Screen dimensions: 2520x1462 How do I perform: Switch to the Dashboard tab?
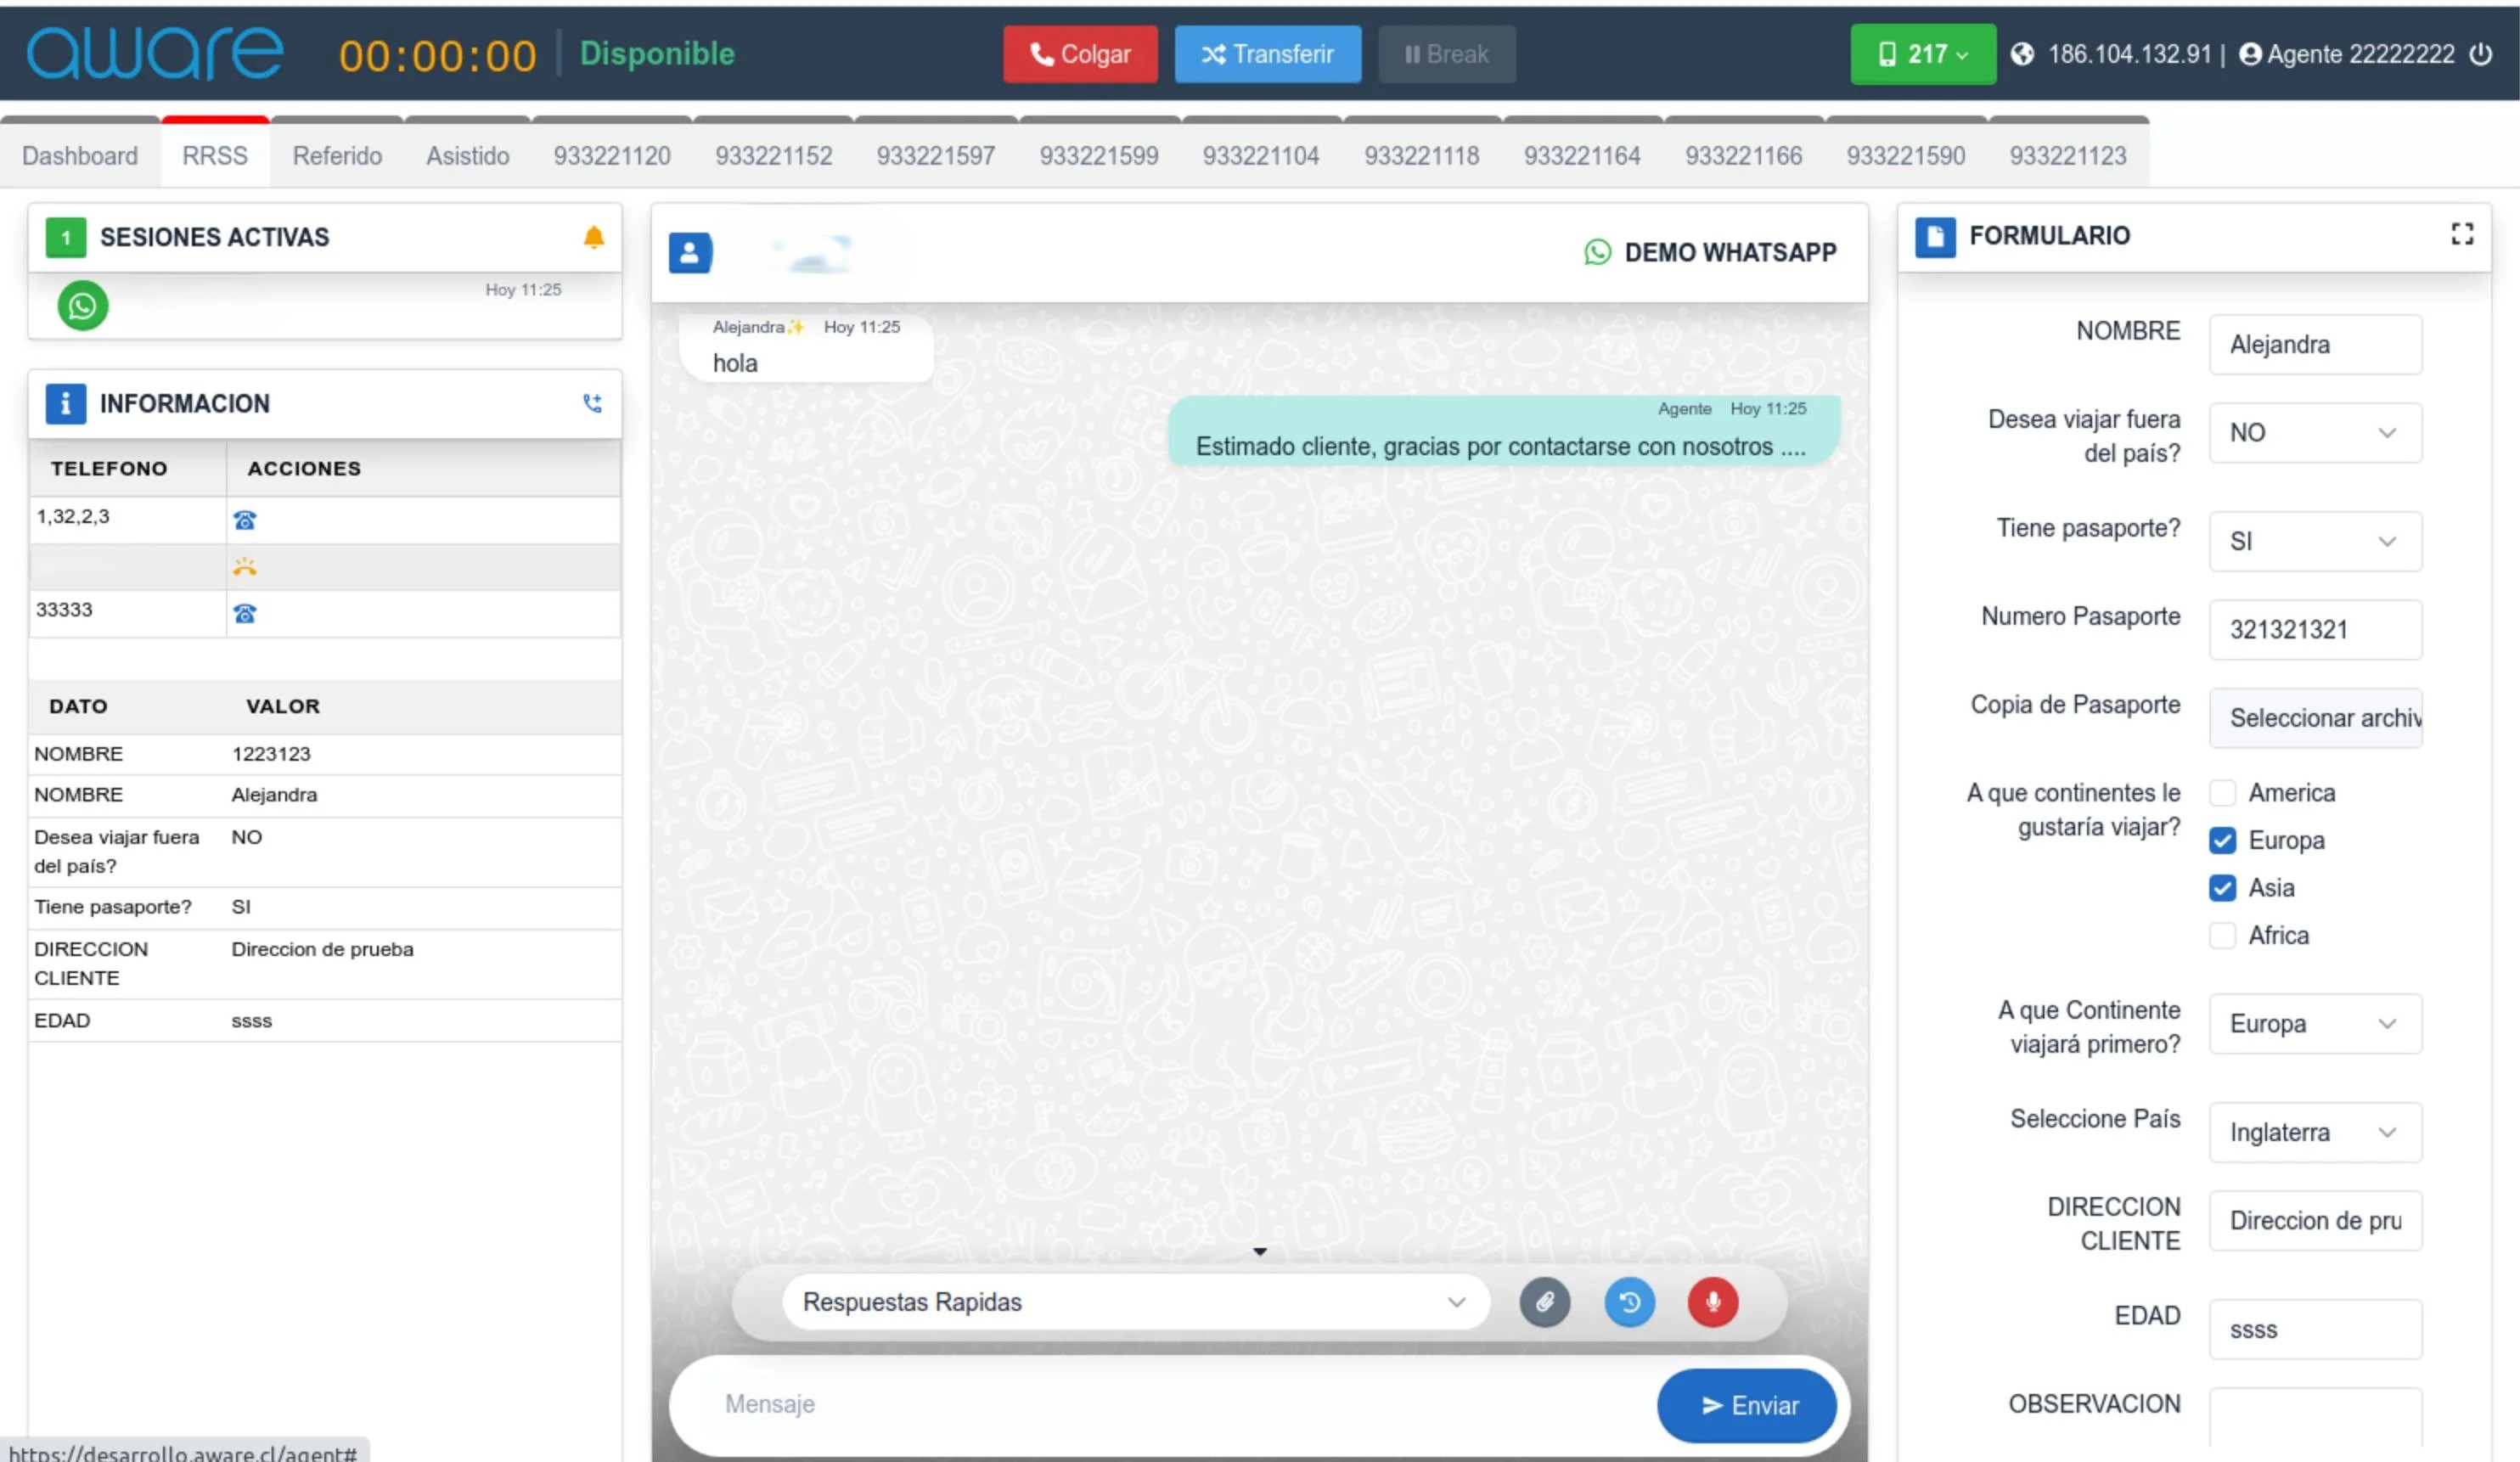80,156
